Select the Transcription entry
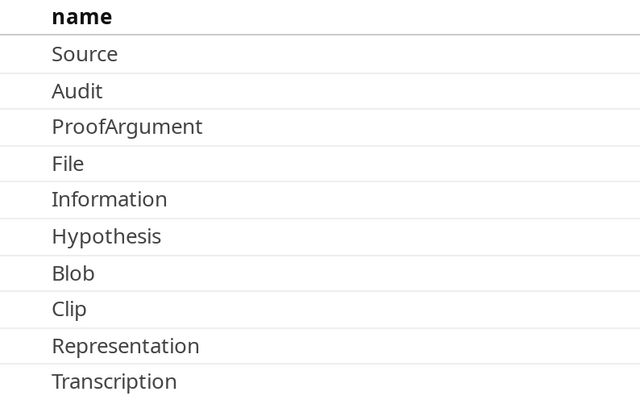This screenshot has height=400, width=640. pos(114,382)
